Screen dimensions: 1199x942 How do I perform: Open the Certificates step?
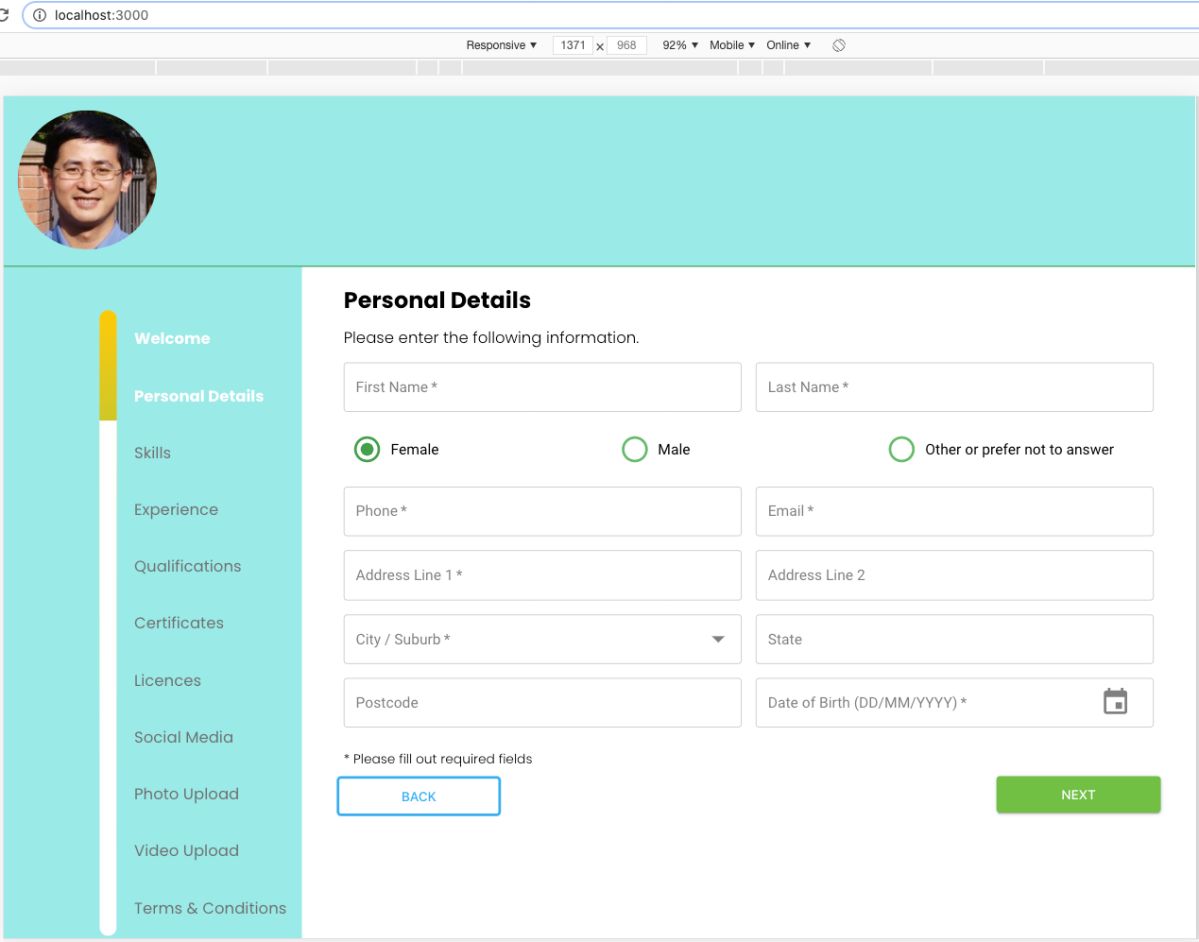point(179,622)
